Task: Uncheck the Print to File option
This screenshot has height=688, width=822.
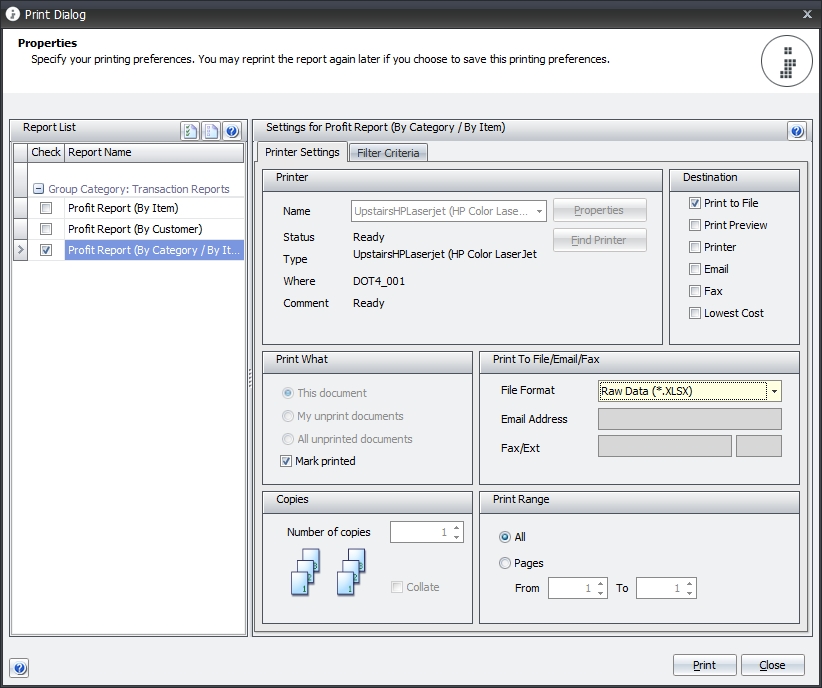Action: click(695, 202)
